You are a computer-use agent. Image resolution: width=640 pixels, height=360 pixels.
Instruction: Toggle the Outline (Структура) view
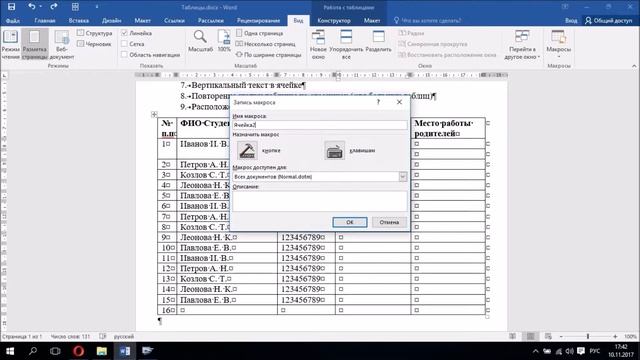coord(95,33)
